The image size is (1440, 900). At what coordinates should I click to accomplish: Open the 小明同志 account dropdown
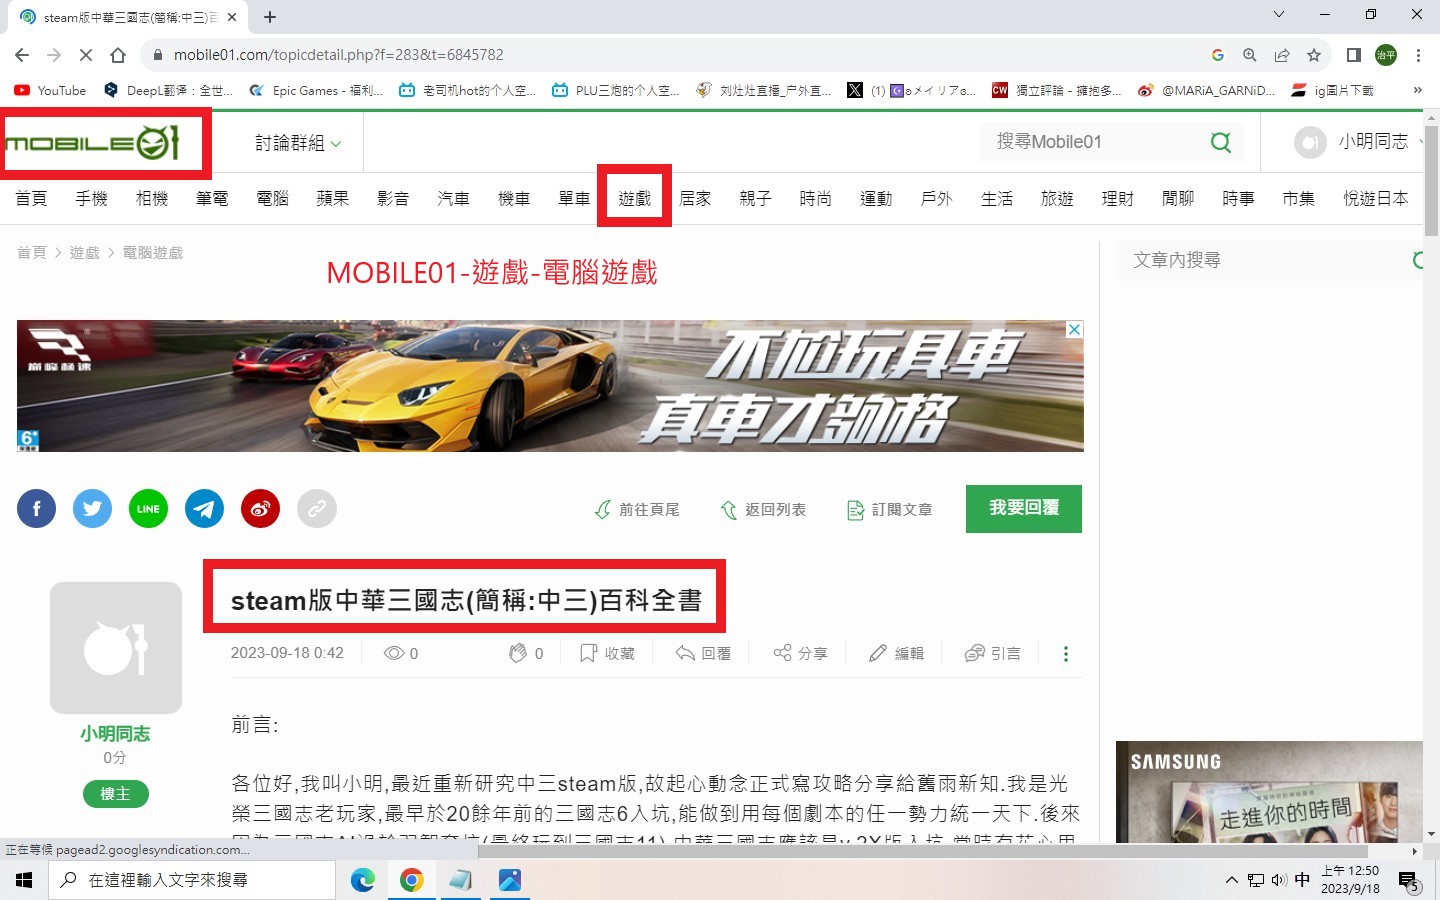tap(1360, 142)
